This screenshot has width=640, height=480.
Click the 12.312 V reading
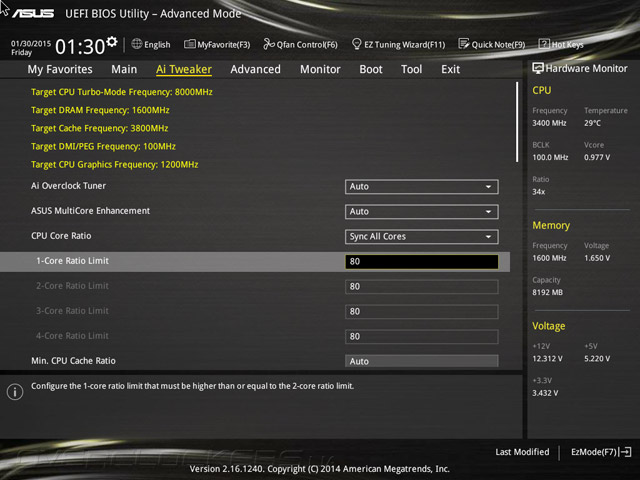pyautogui.click(x=547, y=358)
